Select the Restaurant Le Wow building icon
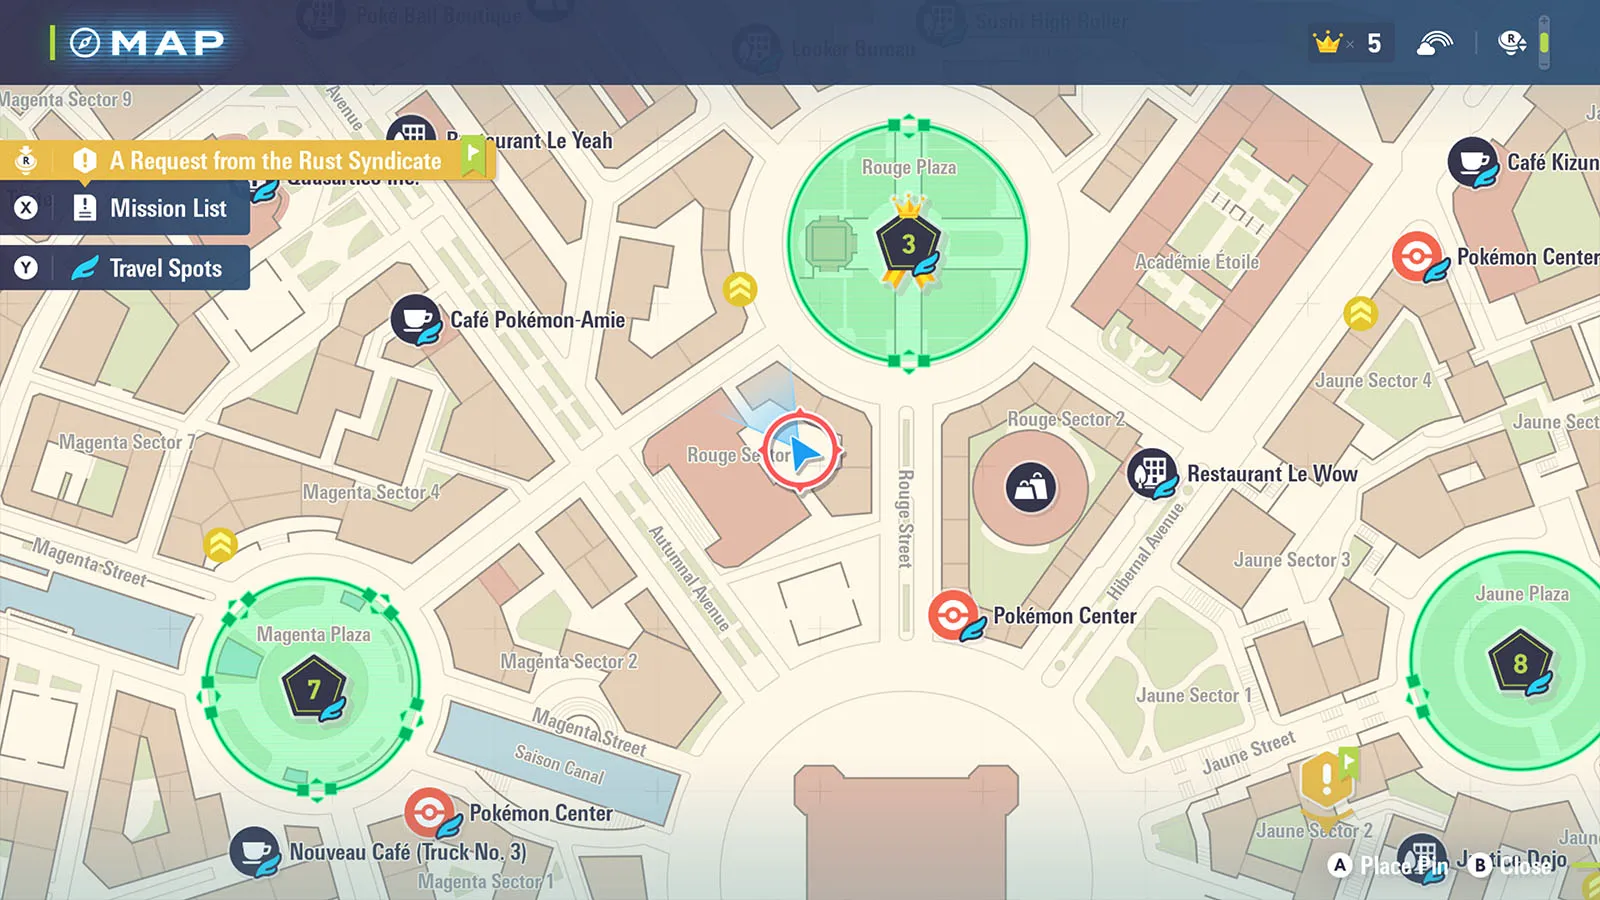1600x900 pixels. click(1152, 473)
